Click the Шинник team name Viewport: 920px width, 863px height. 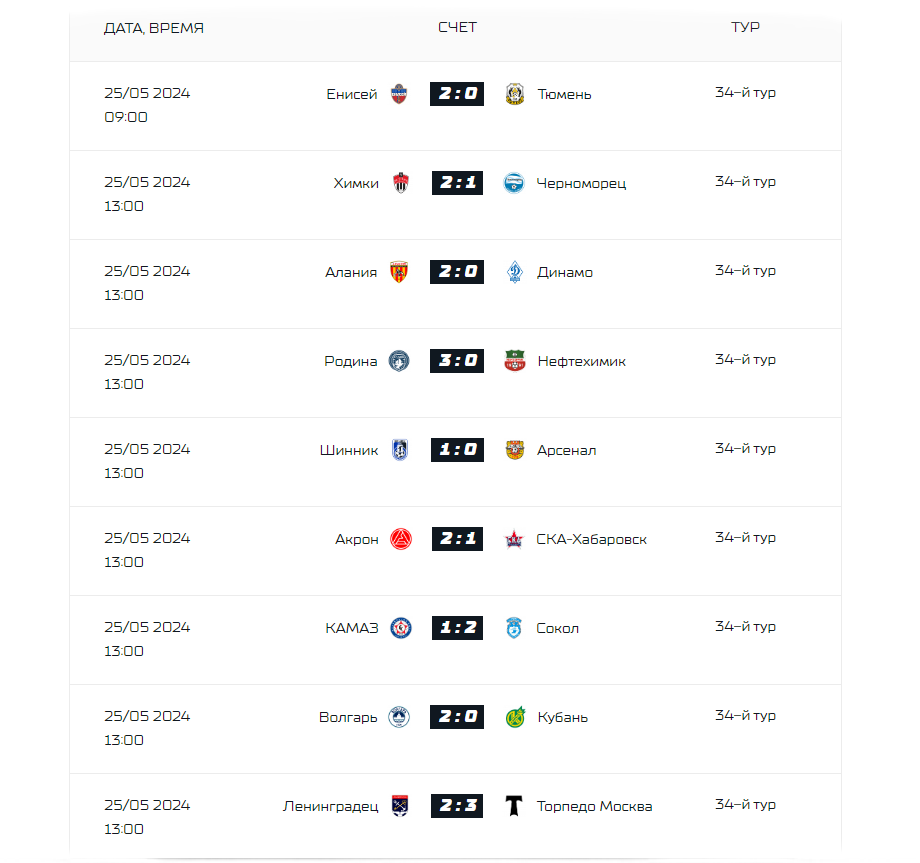349,450
